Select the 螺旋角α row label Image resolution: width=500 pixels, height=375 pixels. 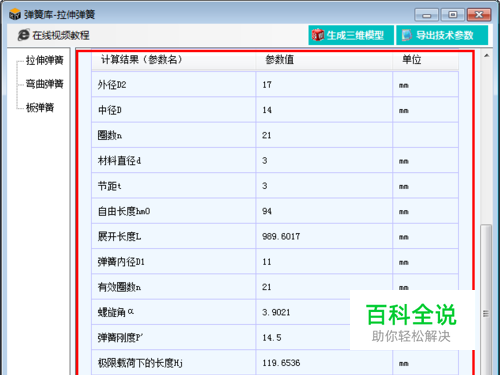click(x=116, y=312)
